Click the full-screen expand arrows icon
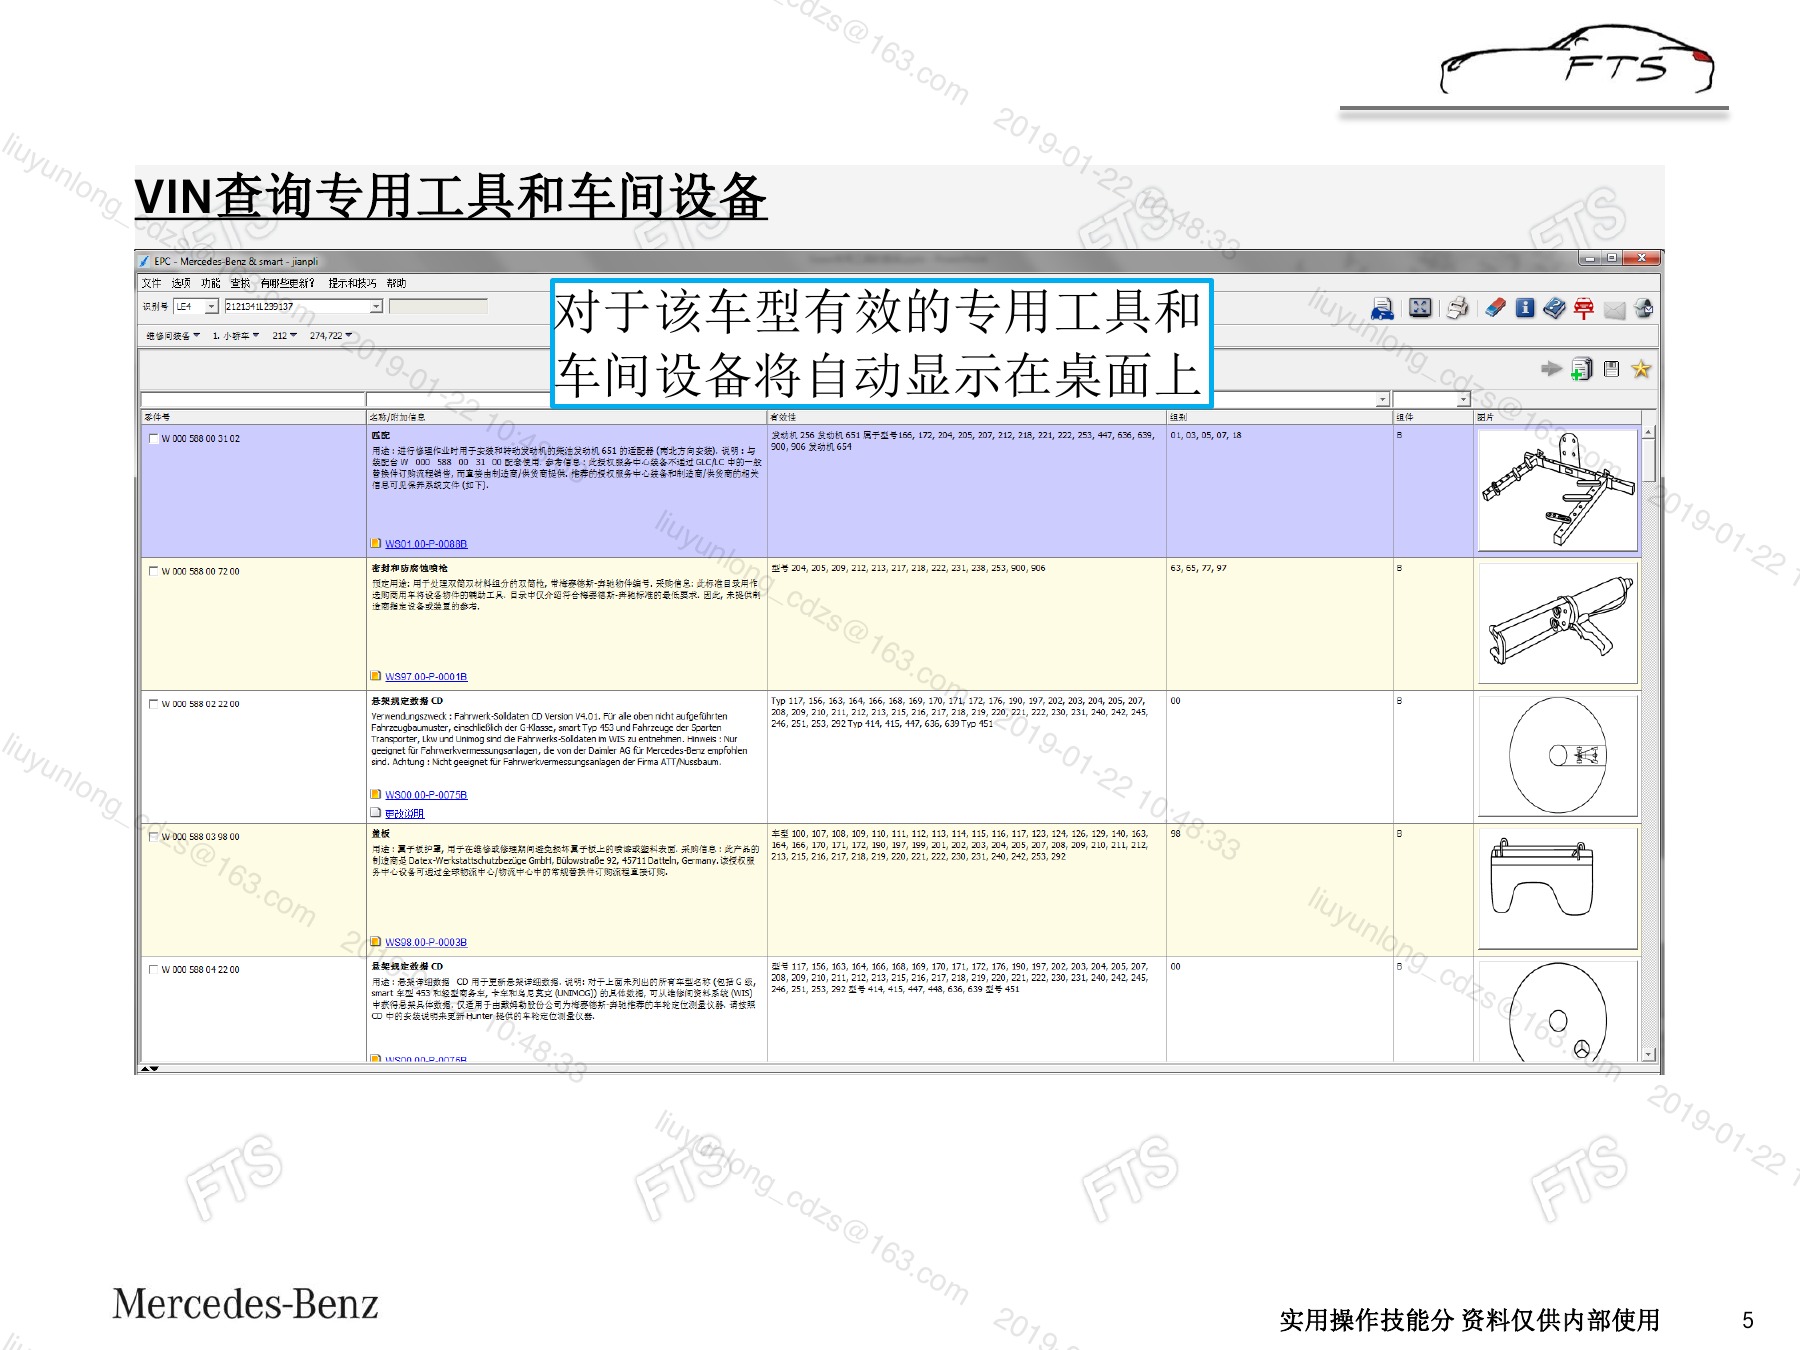 pyautogui.click(x=1420, y=308)
